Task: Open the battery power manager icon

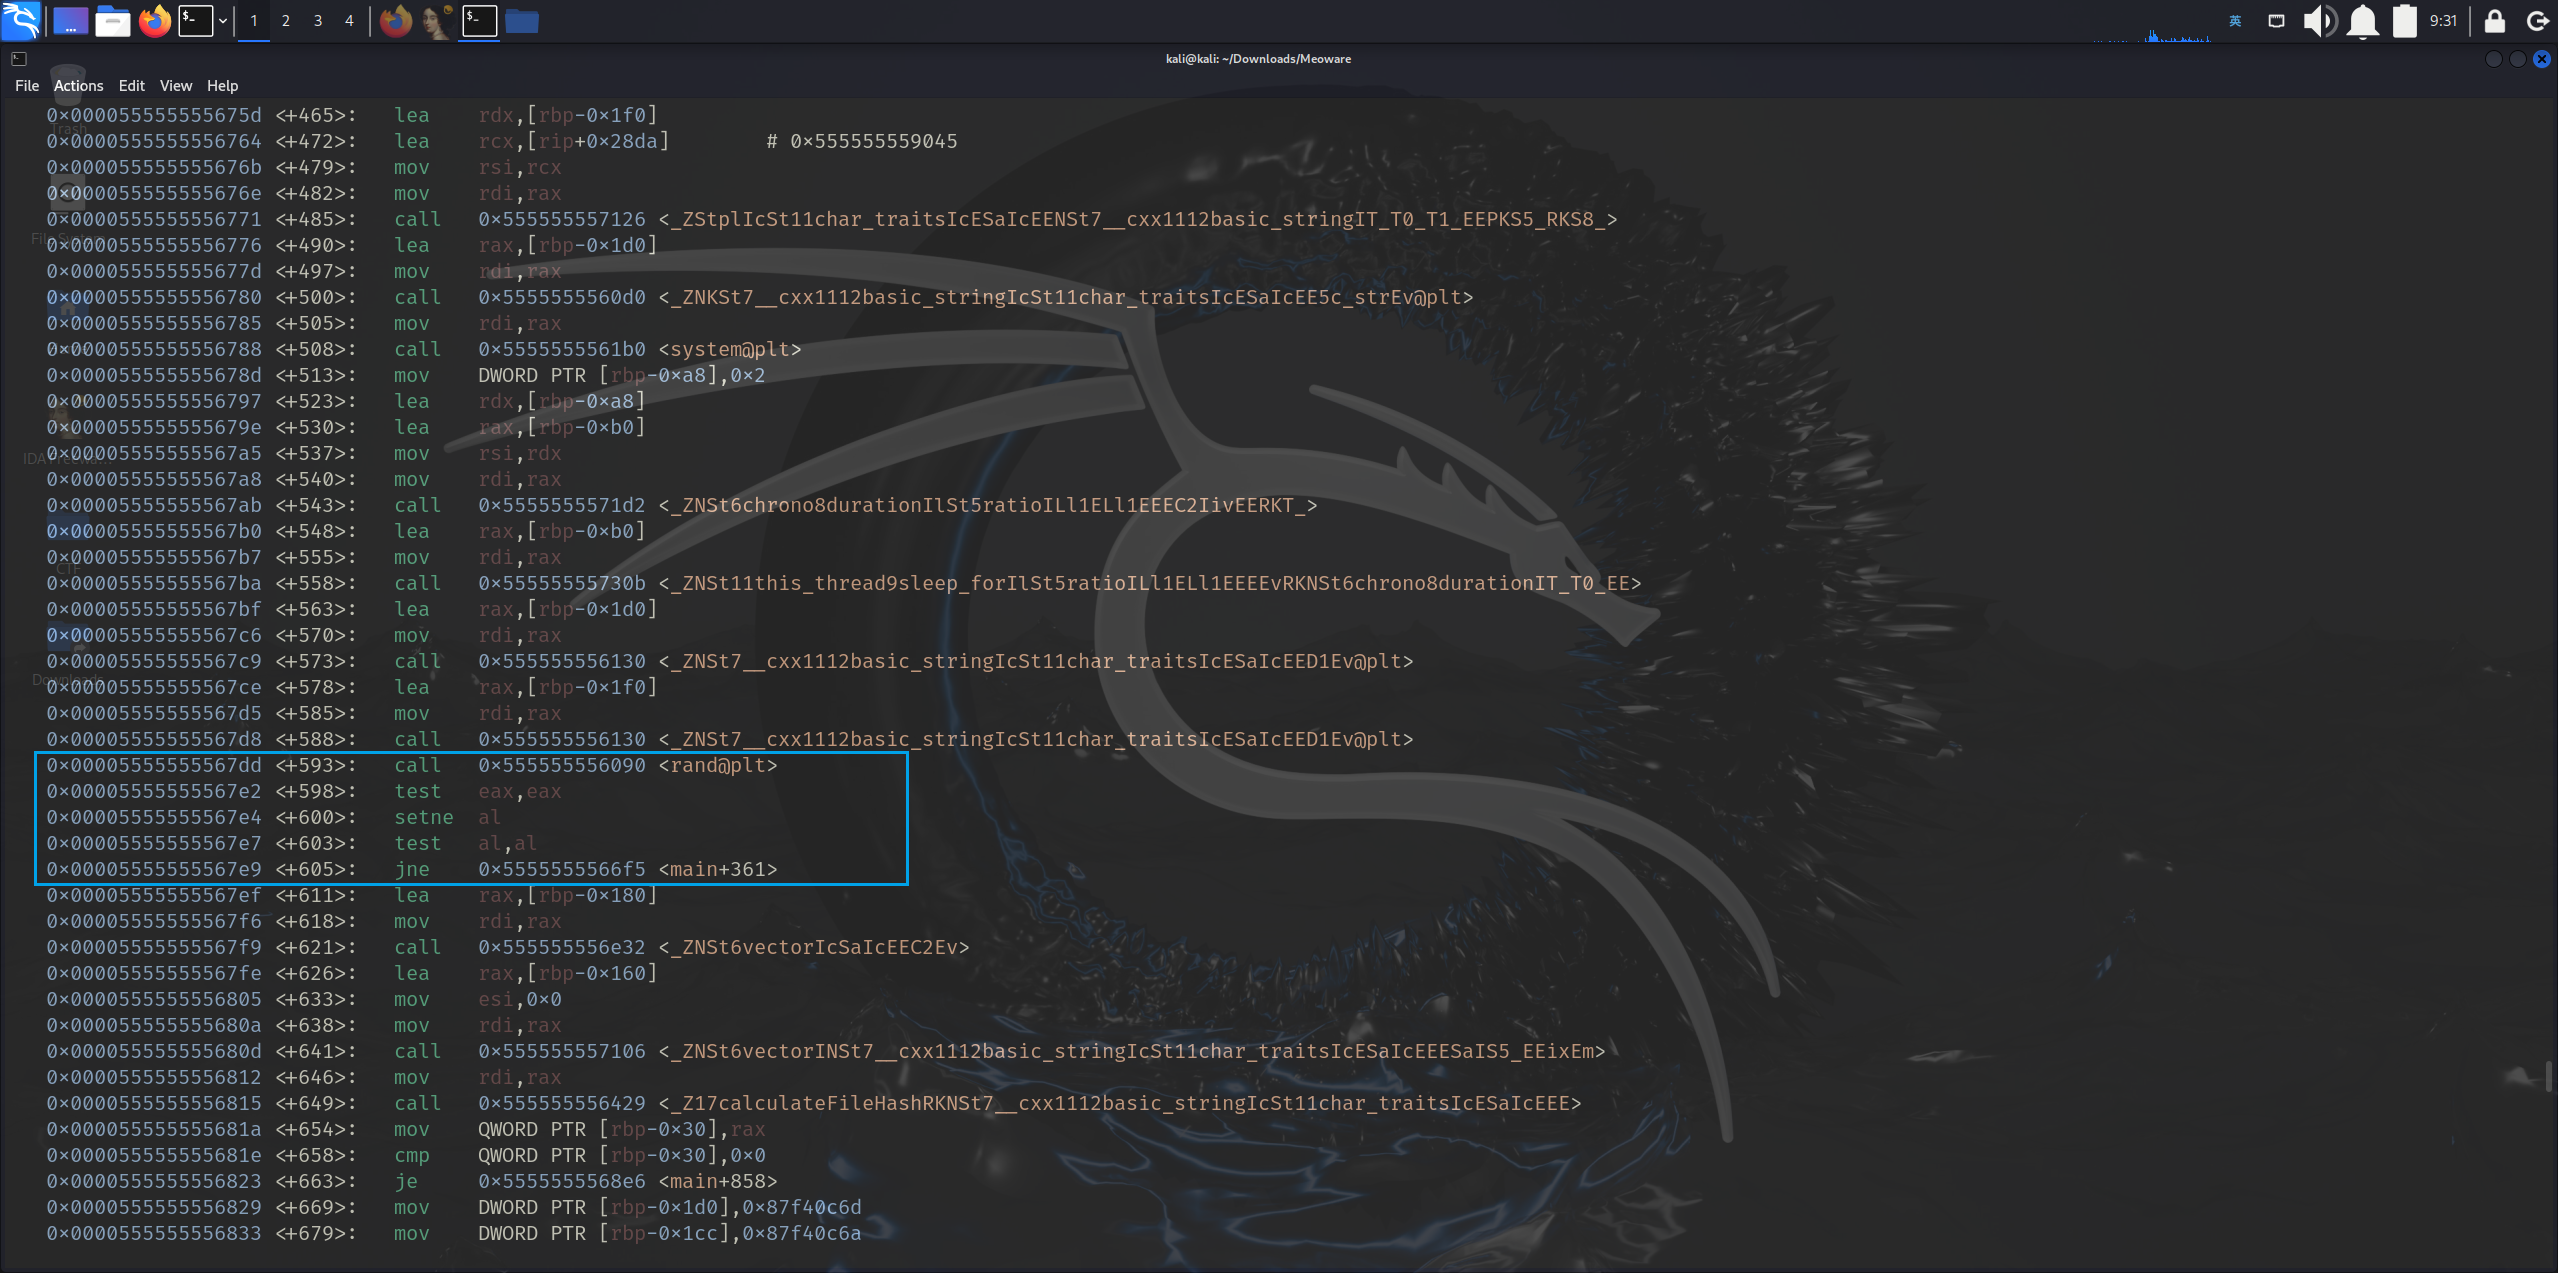Action: (2404, 20)
